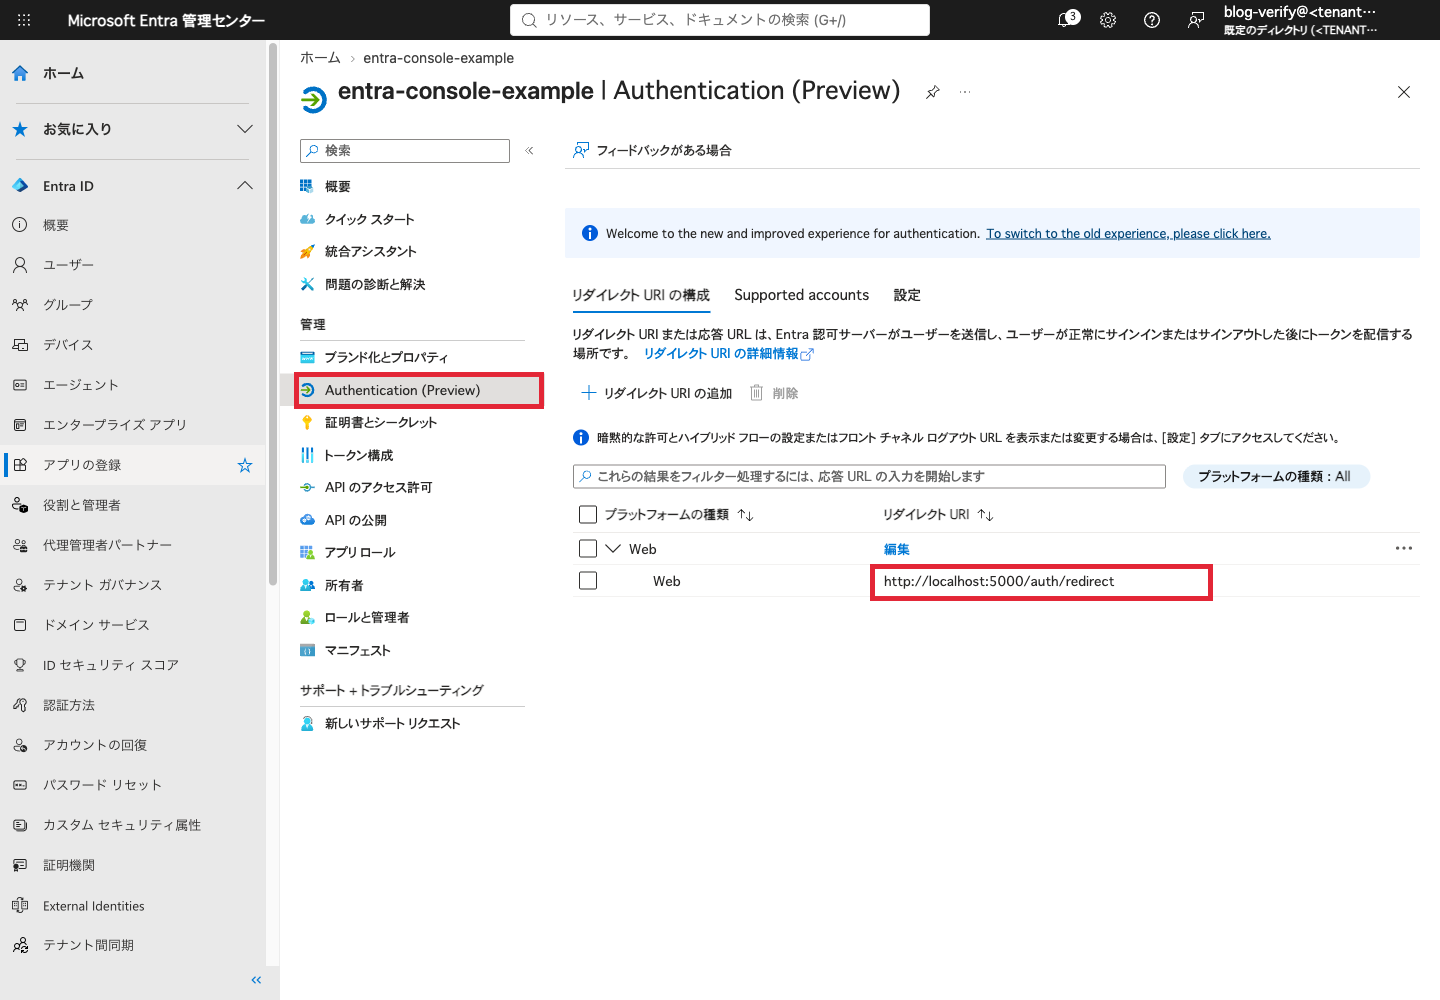
Task: Click the global search box
Action: point(720,20)
